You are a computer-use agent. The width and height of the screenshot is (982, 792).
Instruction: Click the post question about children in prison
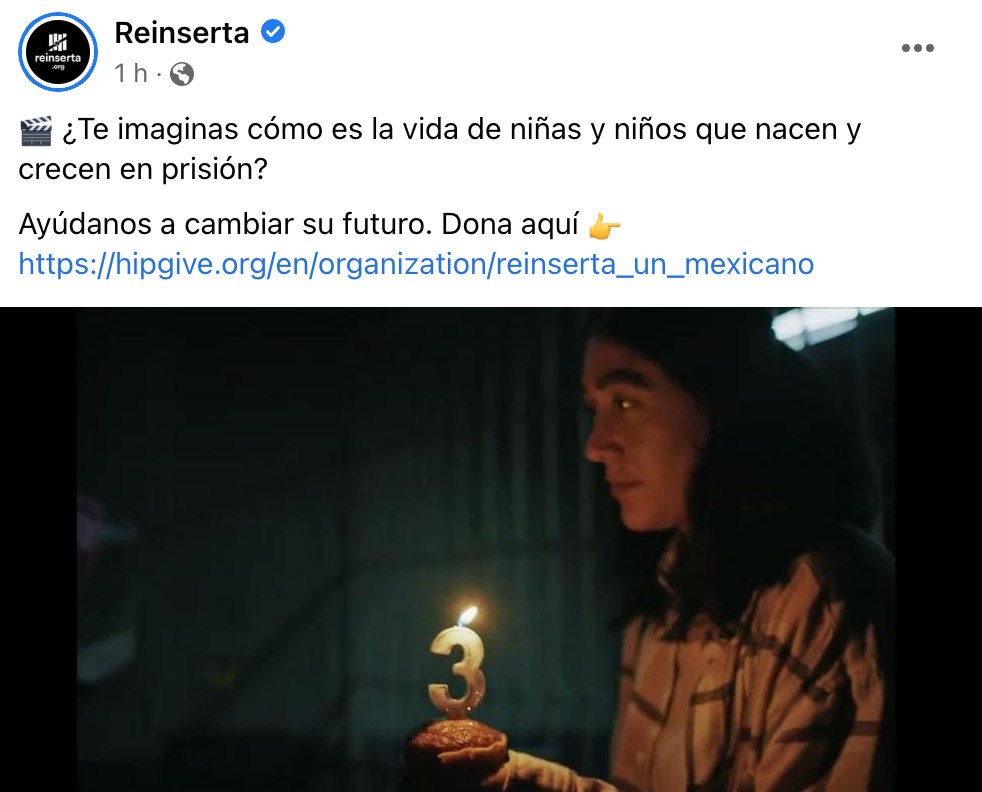point(440,149)
